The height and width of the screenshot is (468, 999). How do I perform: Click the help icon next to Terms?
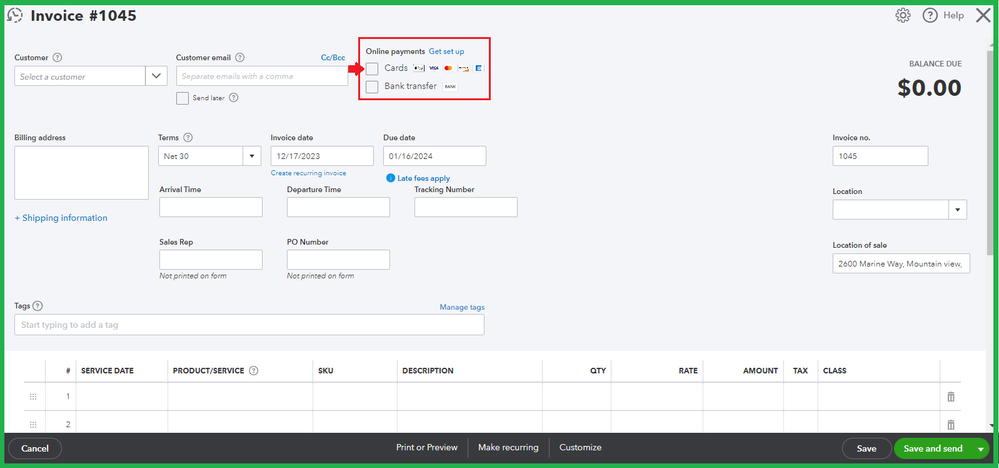(188, 138)
